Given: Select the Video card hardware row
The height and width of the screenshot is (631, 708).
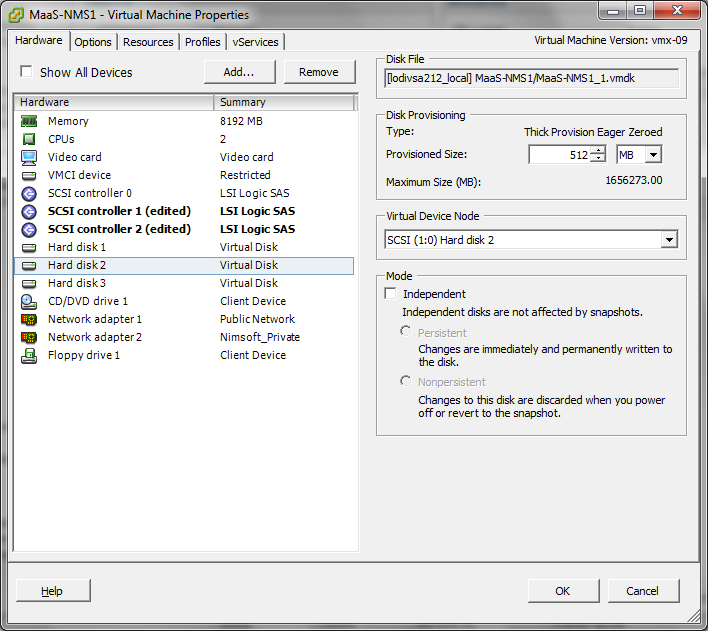Looking at the screenshot, I should [184, 157].
